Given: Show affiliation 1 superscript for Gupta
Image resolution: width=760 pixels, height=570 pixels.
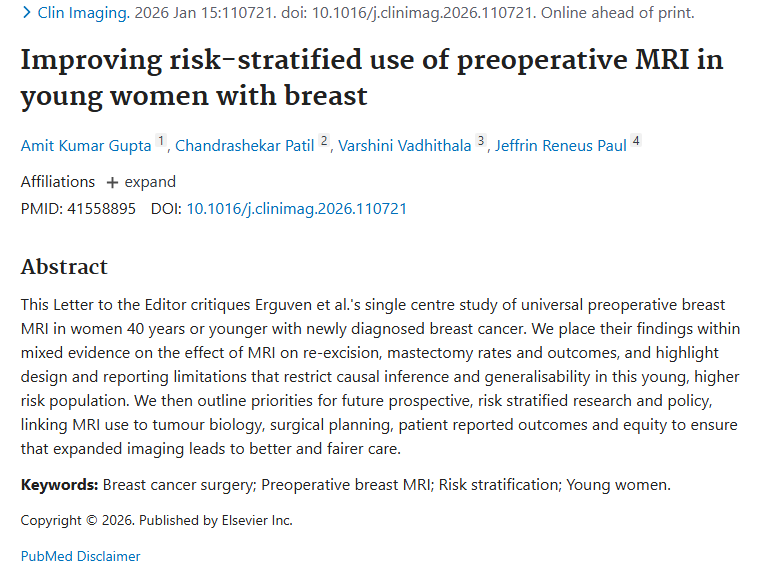Looking at the screenshot, I should pos(161,142).
